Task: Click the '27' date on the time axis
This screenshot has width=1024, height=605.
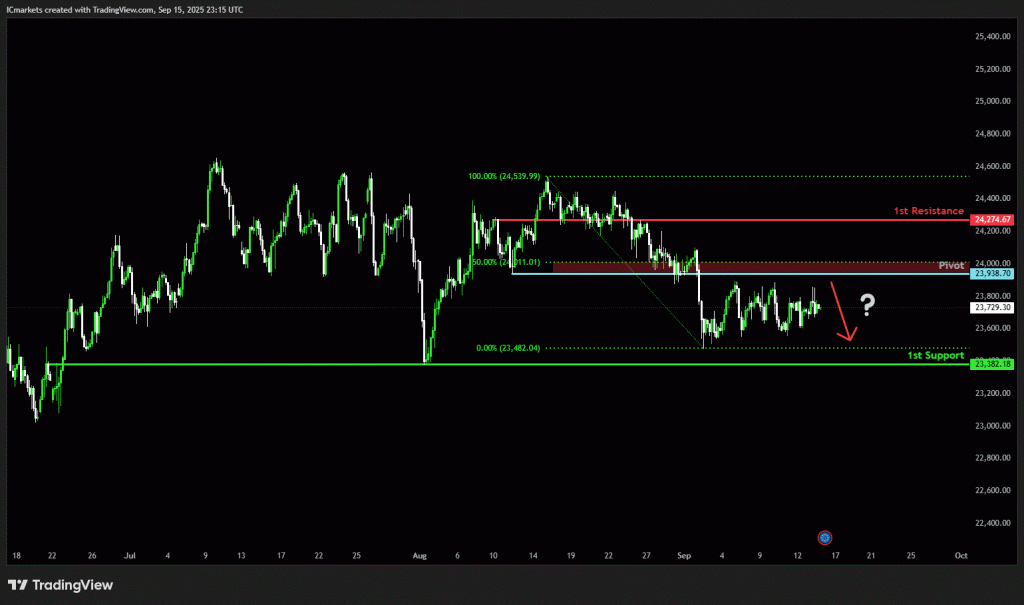Action: point(646,555)
